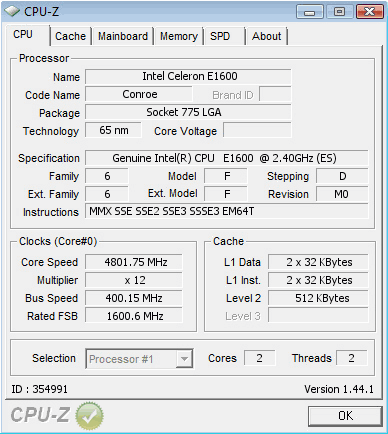This screenshot has height=434, width=388.
Task: Click the Multiplier value x 12
Action: pos(134,280)
